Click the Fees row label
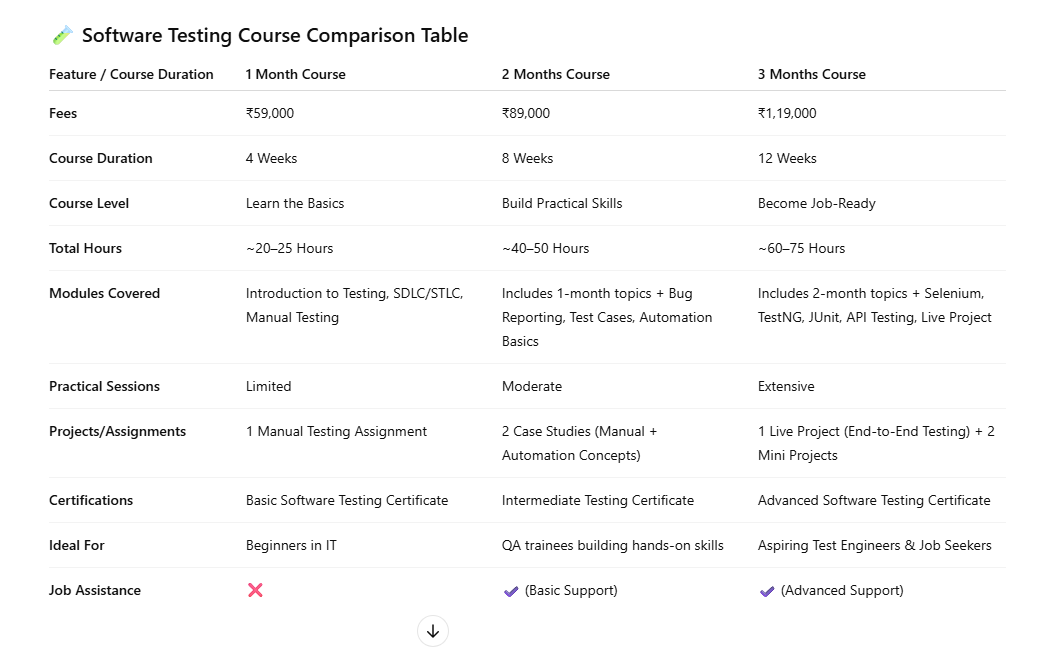The height and width of the screenshot is (649, 1054). 62,113
